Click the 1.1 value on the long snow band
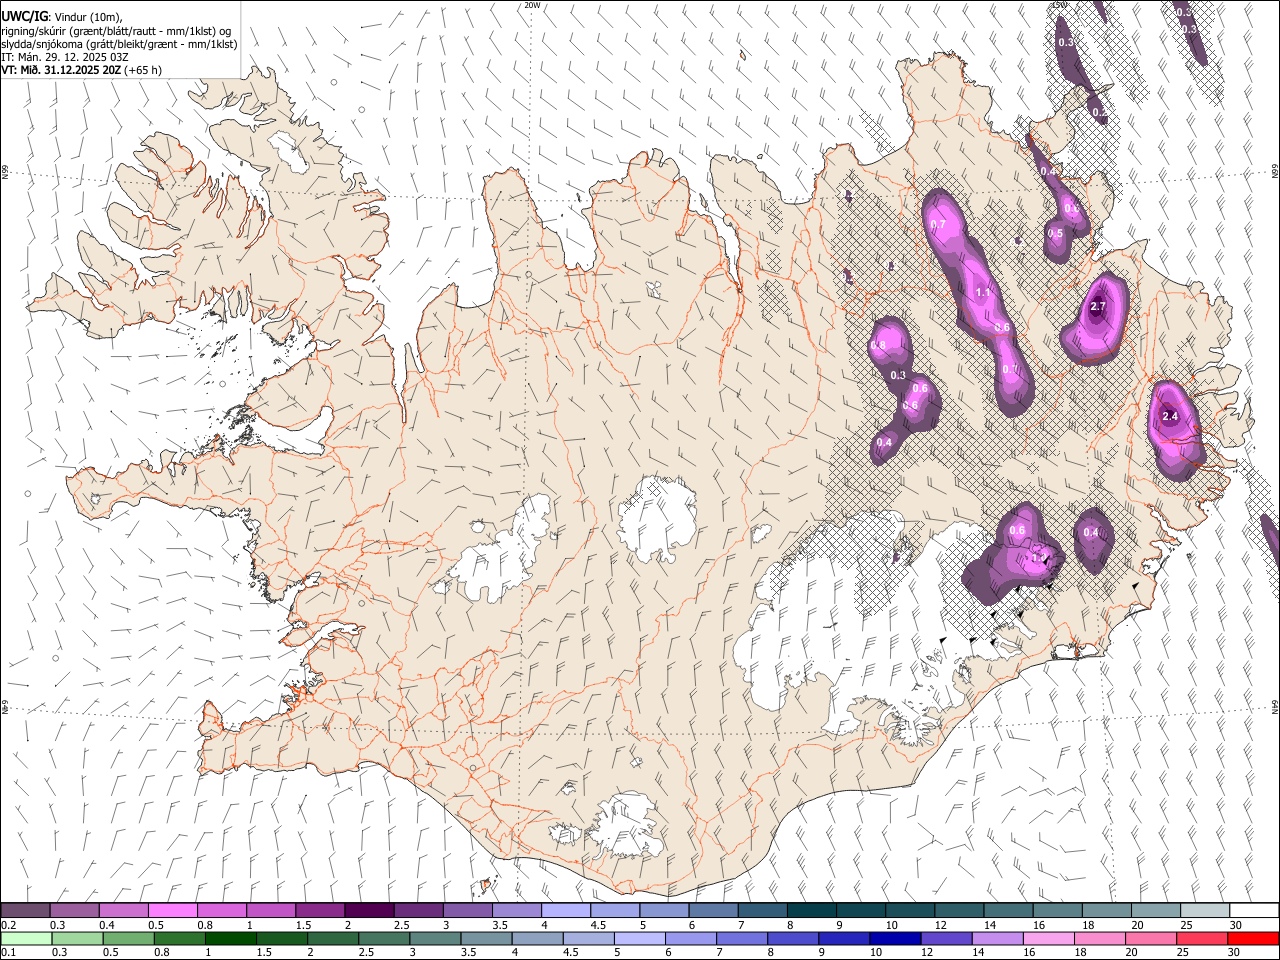This screenshot has height=960, width=1280. pyautogui.click(x=982, y=292)
